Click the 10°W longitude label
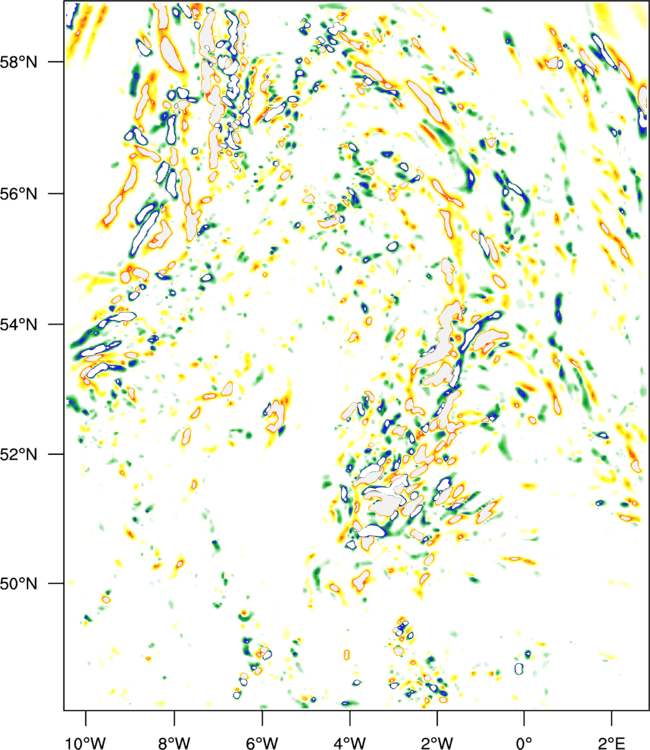Image resolution: width=650 pixels, height=750 pixels. (x=86, y=742)
